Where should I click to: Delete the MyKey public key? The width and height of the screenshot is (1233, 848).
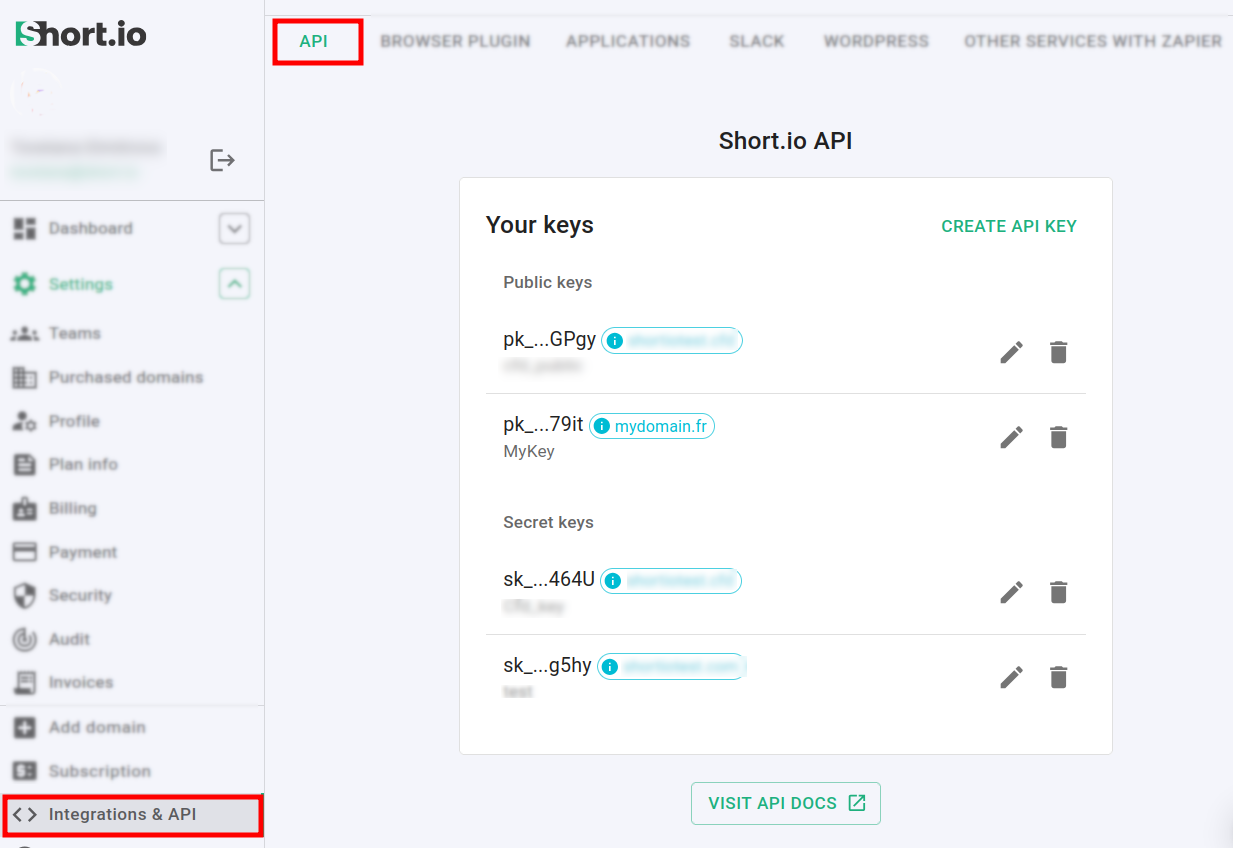pos(1058,437)
